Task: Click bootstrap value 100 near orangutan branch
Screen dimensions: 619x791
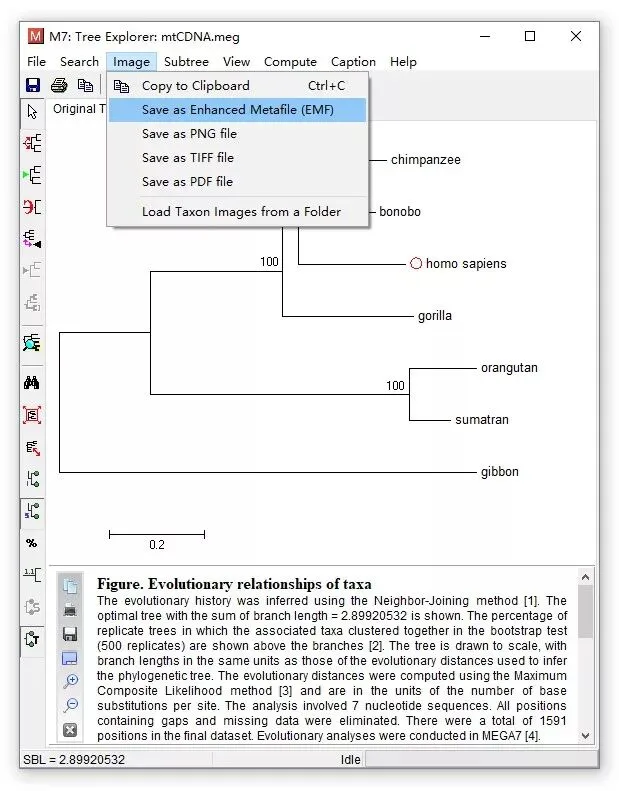Action: tap(395, 386)
